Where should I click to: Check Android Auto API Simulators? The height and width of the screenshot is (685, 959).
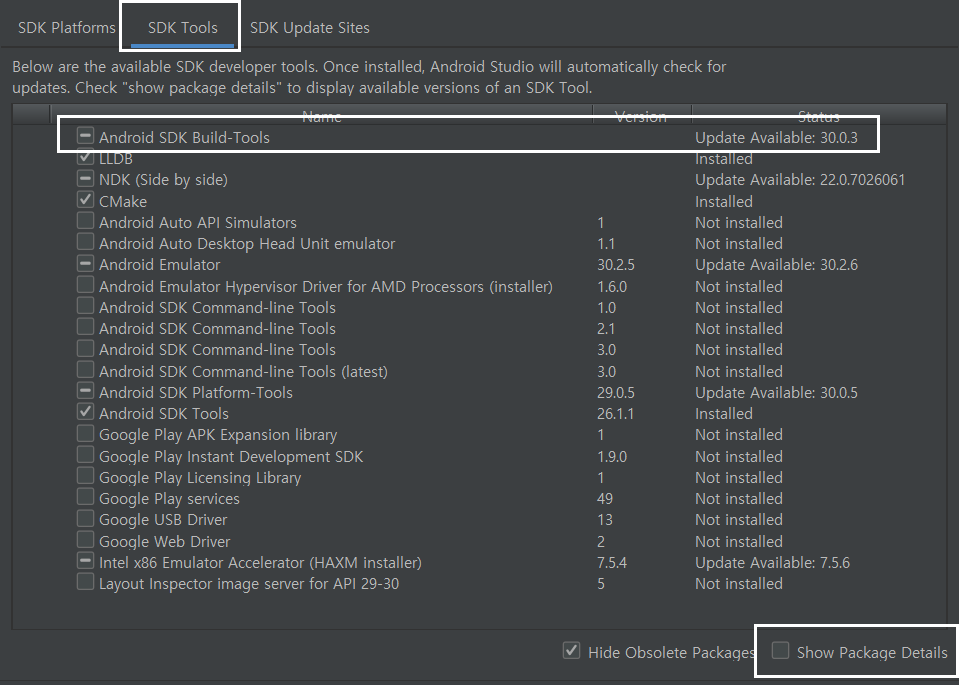pyautogui.click(x=85, y=221)
